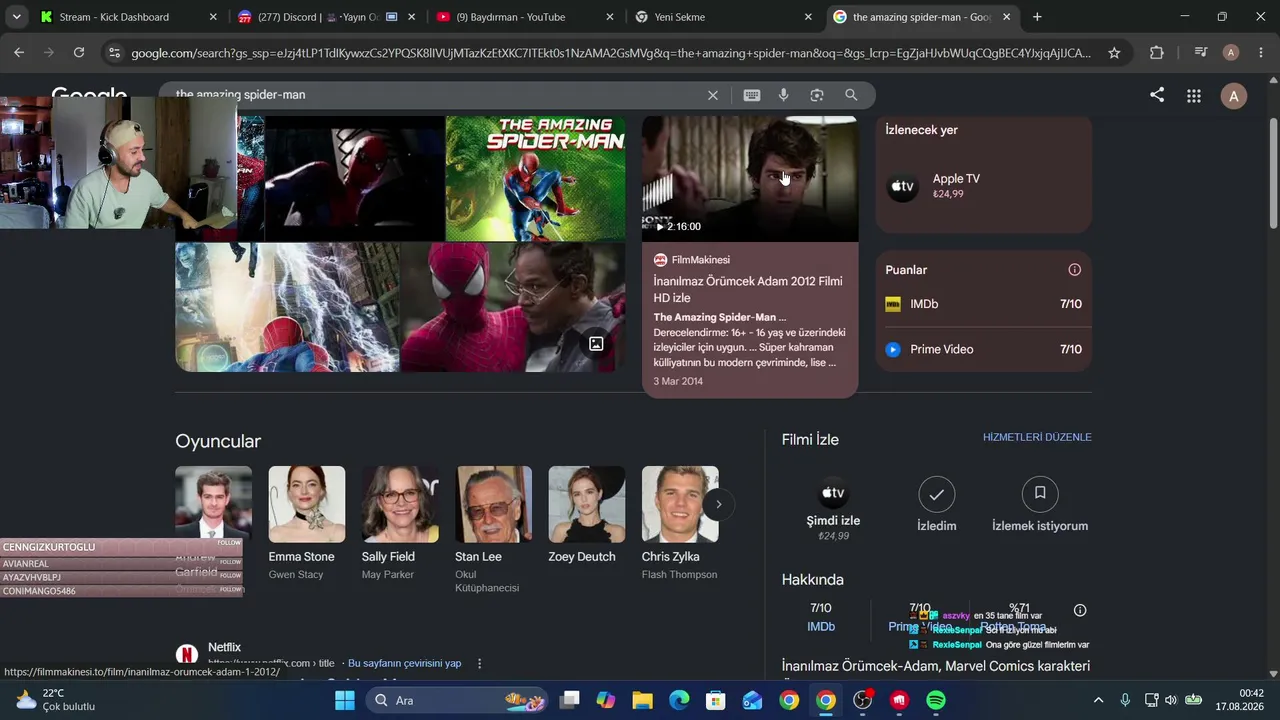
Task: Click the Windows taskbar search box
Action: click(456, 700)
